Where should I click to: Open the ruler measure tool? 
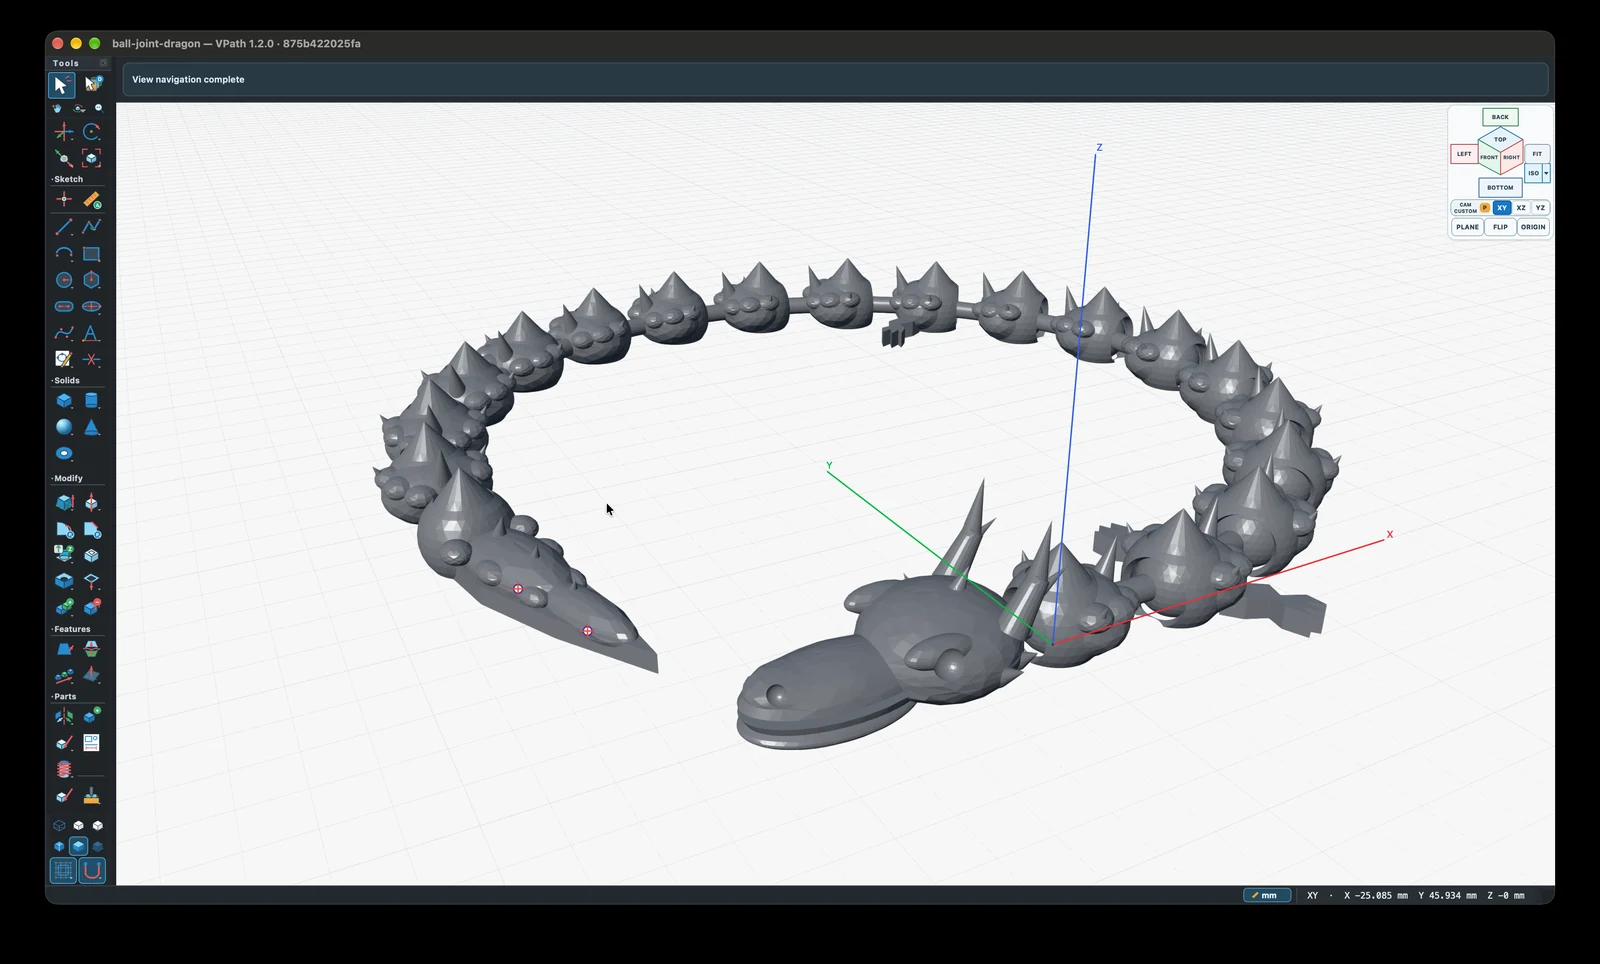(x=91, y=200)
